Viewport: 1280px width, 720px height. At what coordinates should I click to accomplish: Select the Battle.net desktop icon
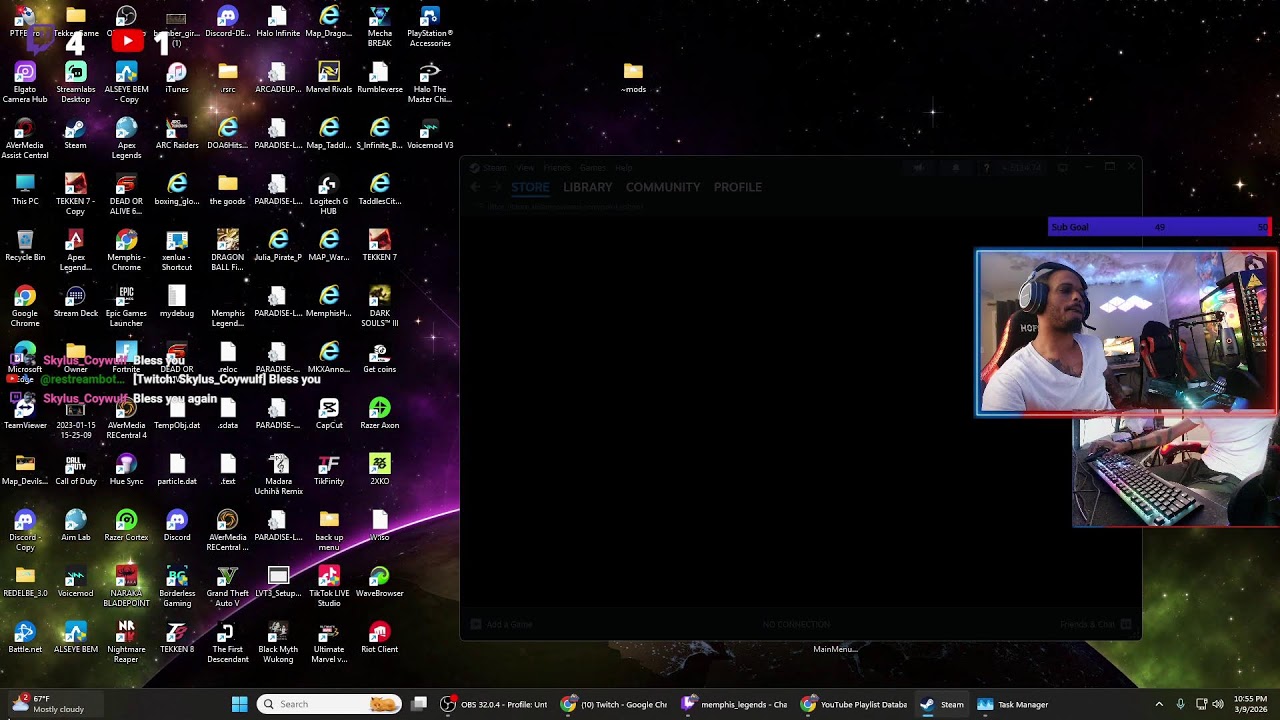click(25, 638)
